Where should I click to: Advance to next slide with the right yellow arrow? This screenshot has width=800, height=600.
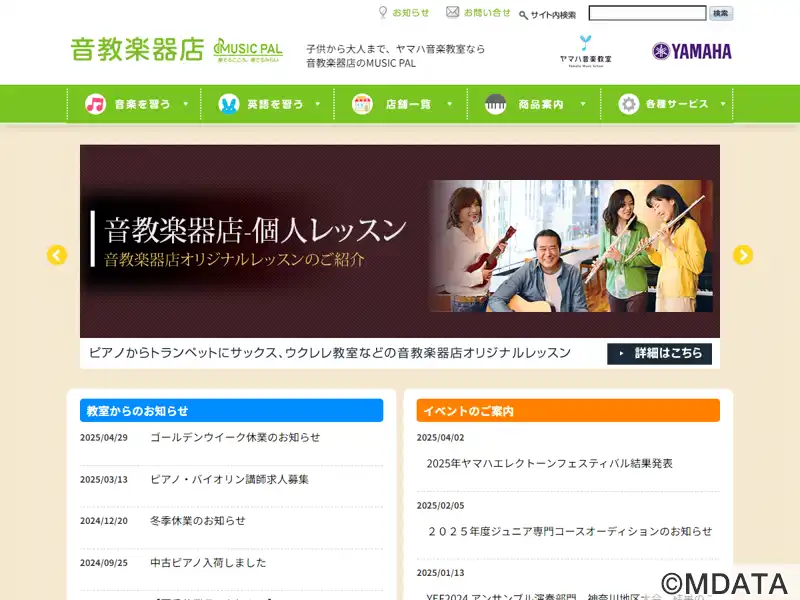tap(743, 255)
